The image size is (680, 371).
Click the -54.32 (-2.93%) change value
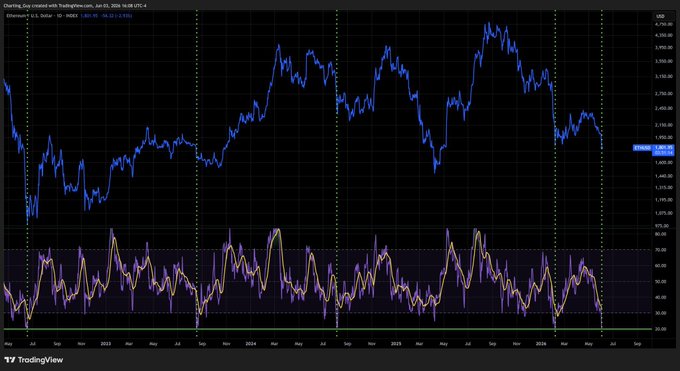[116, 16]
